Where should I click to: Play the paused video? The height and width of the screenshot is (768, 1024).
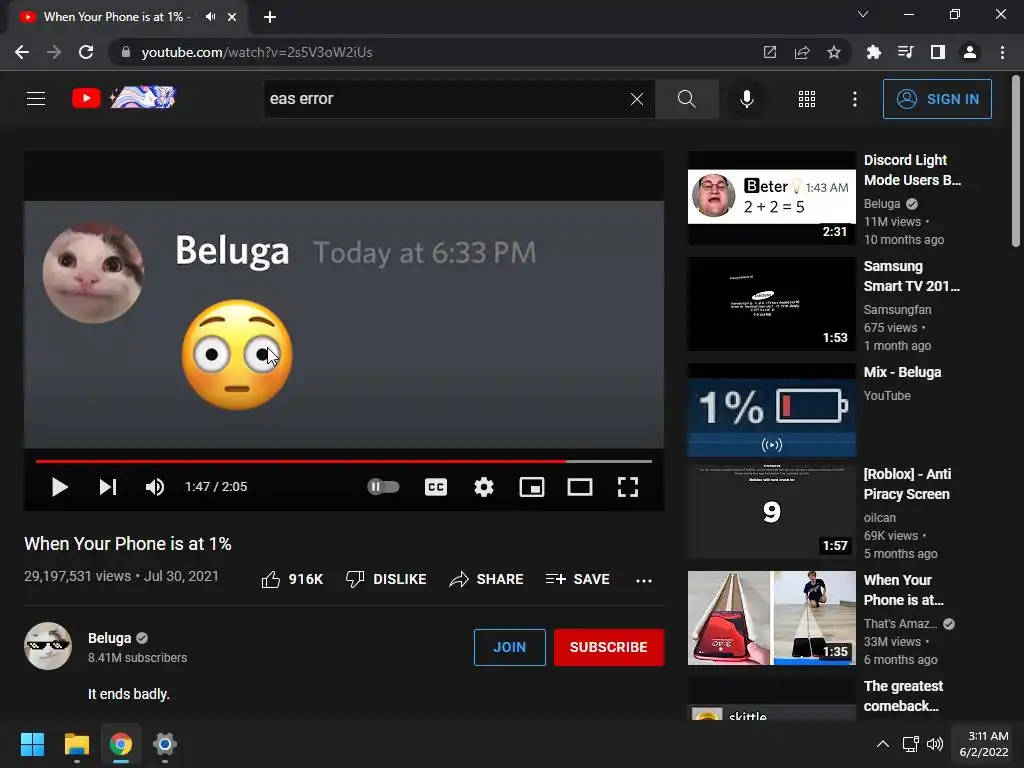(x=59, y=487)
